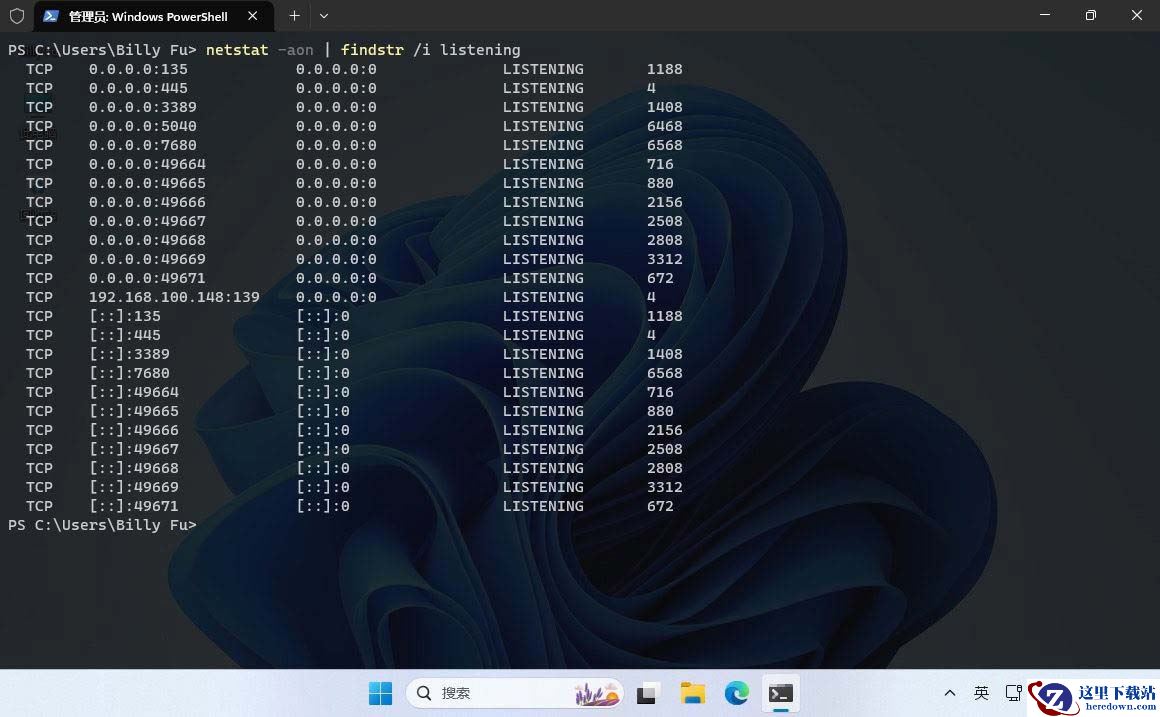Screen dimensions: 1160x717
Task: Launch Microsoft Edge from the taskbar
Action: pyautogui.click(x=737, y=693)
